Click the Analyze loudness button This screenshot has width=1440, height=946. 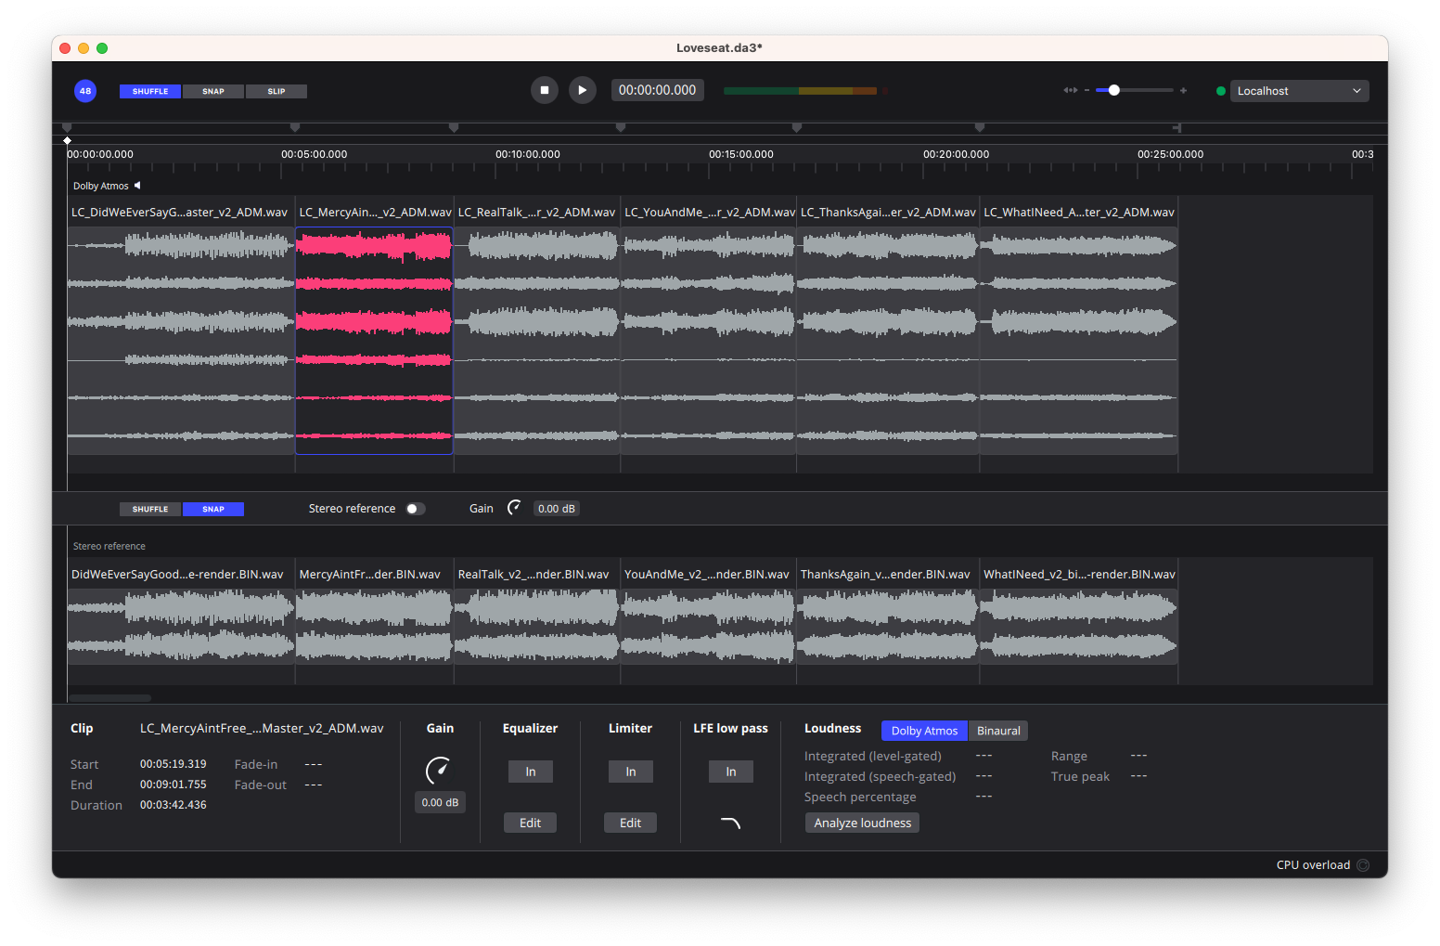[862, 823]
